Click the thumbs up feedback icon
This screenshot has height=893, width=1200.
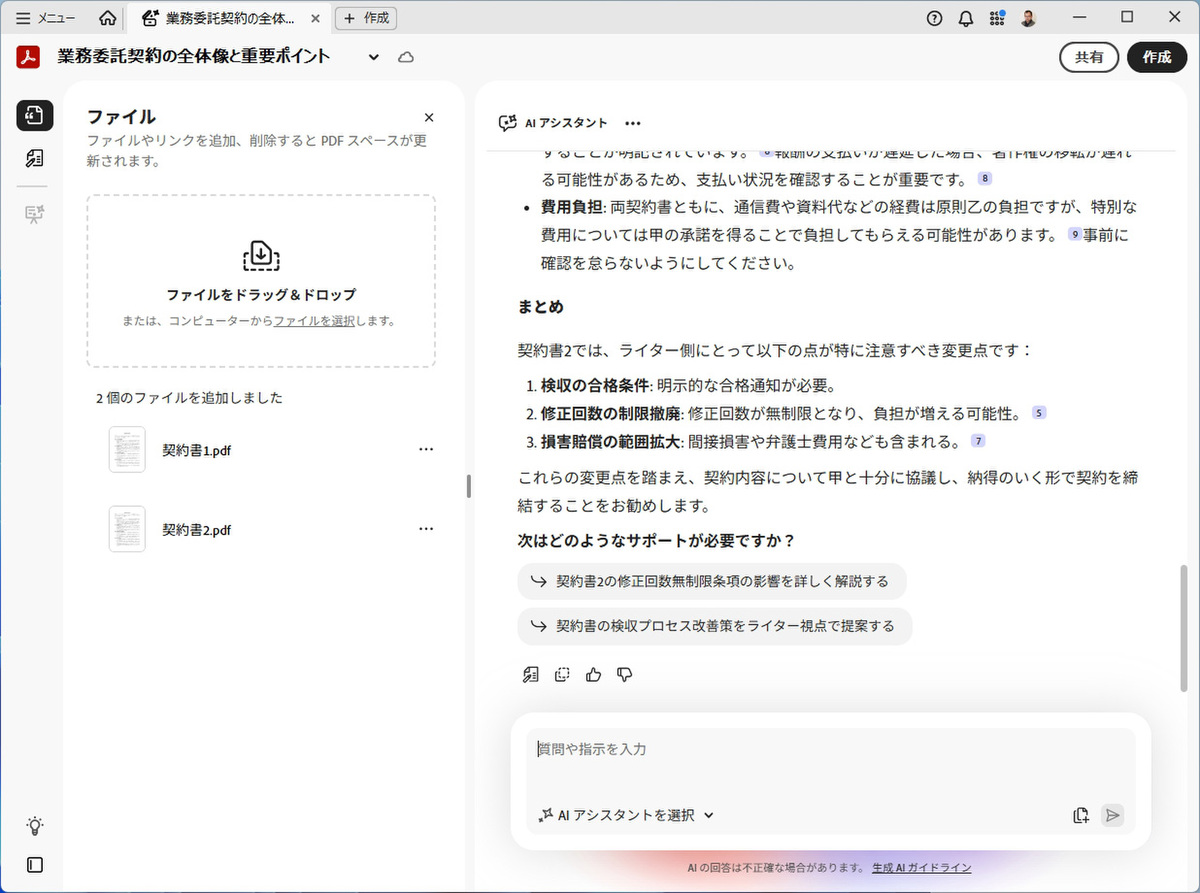594,675
